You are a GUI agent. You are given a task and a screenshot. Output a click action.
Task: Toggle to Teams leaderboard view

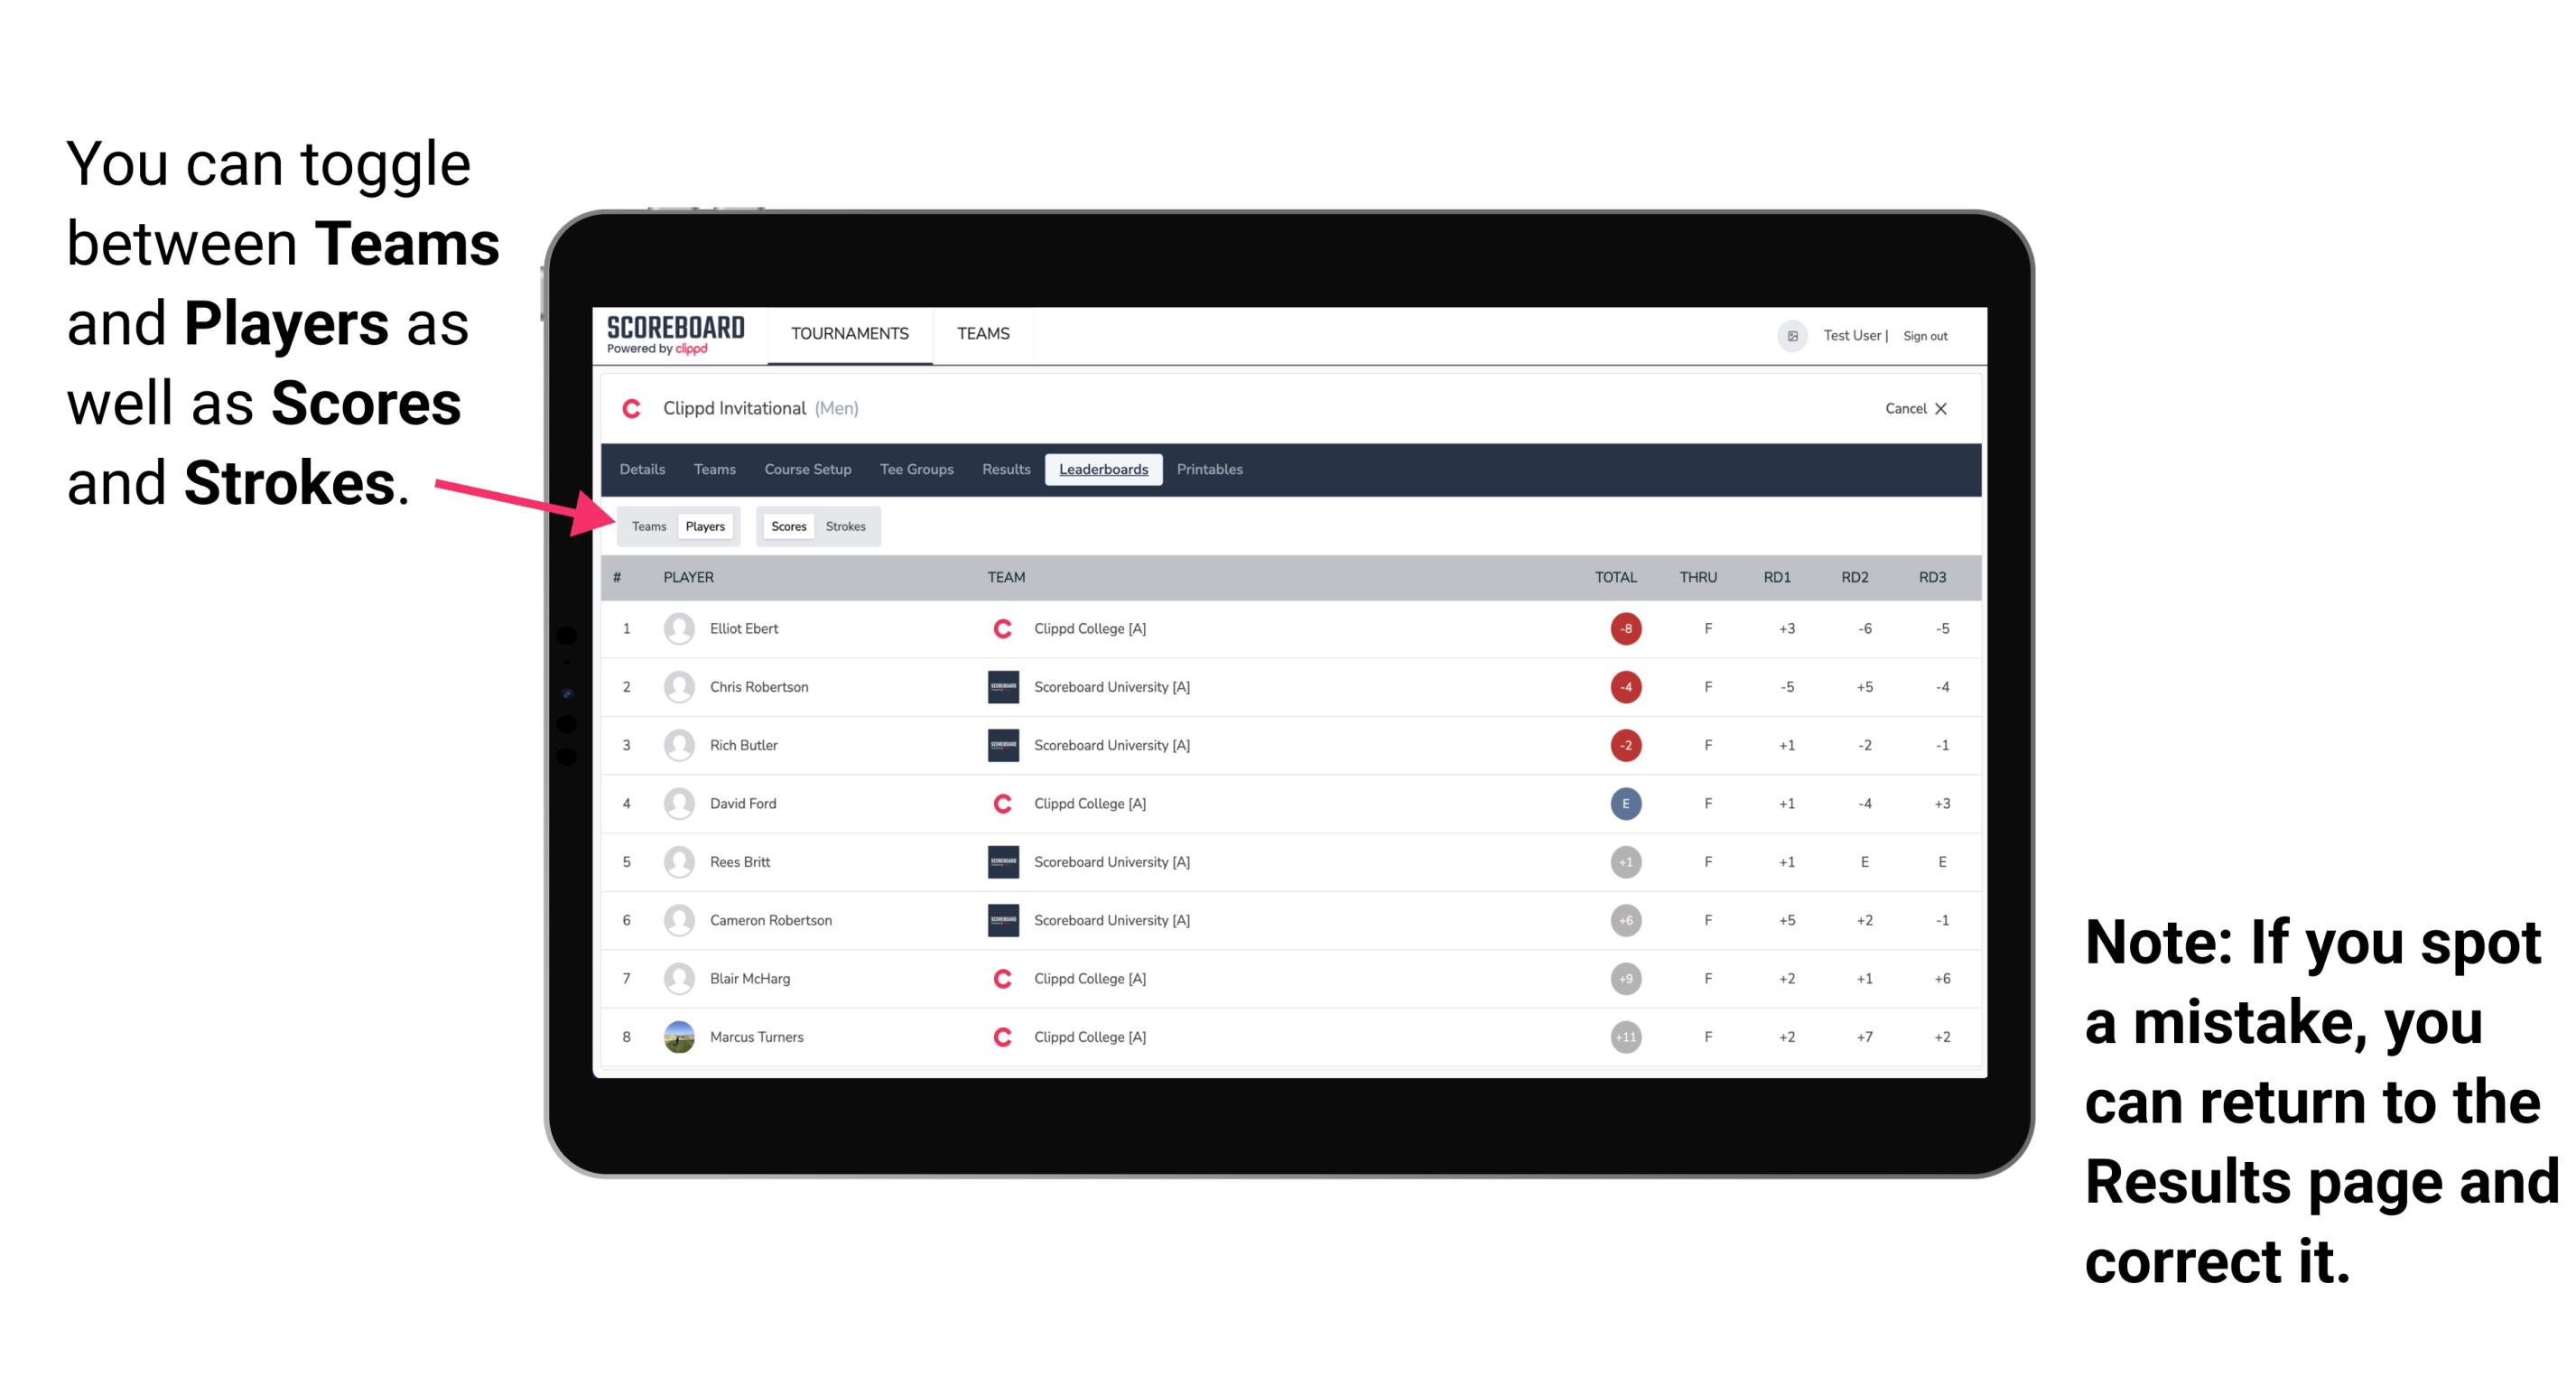tap(648, 526)
